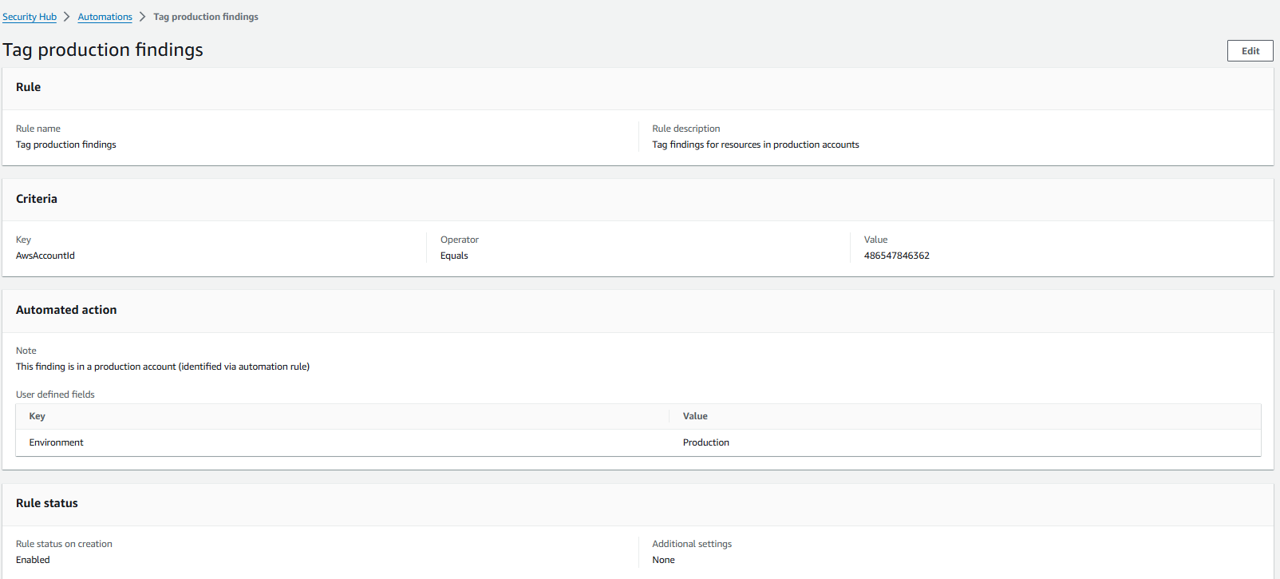This screenshot has height=579, width=1280.
Task: Select the Rule description value text
Action: pyautogui.click(x=755, y=145)
